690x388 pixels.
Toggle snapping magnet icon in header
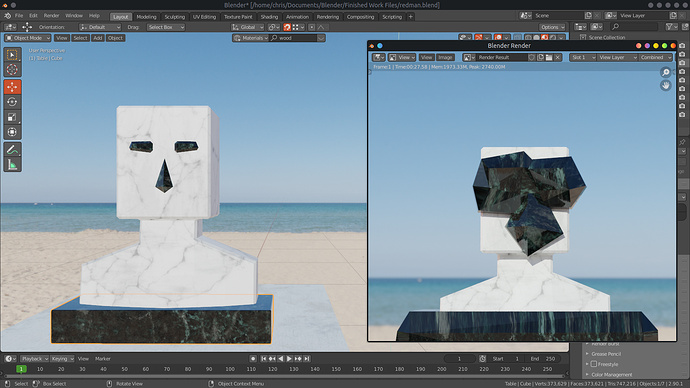[x=287, y=27]
